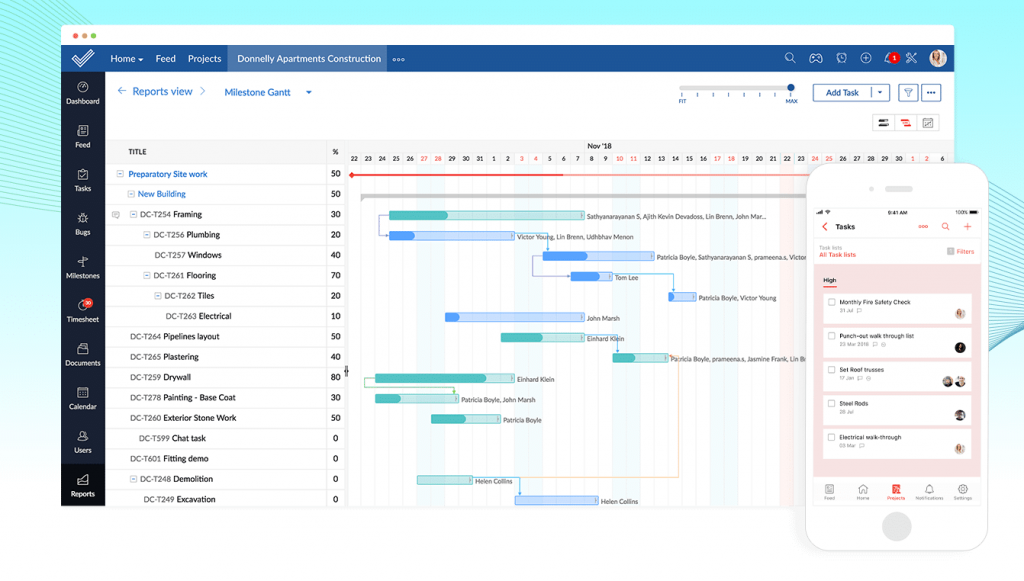This screenshot has height=581, width=1024.
Task: Select the grey bars Gantt view icon
Action: click(883, 123)
